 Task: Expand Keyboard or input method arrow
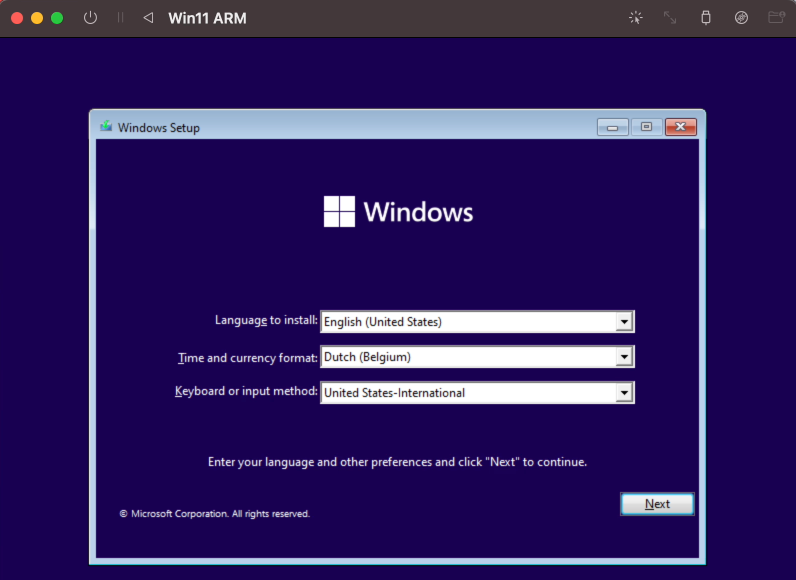[624, 393]
